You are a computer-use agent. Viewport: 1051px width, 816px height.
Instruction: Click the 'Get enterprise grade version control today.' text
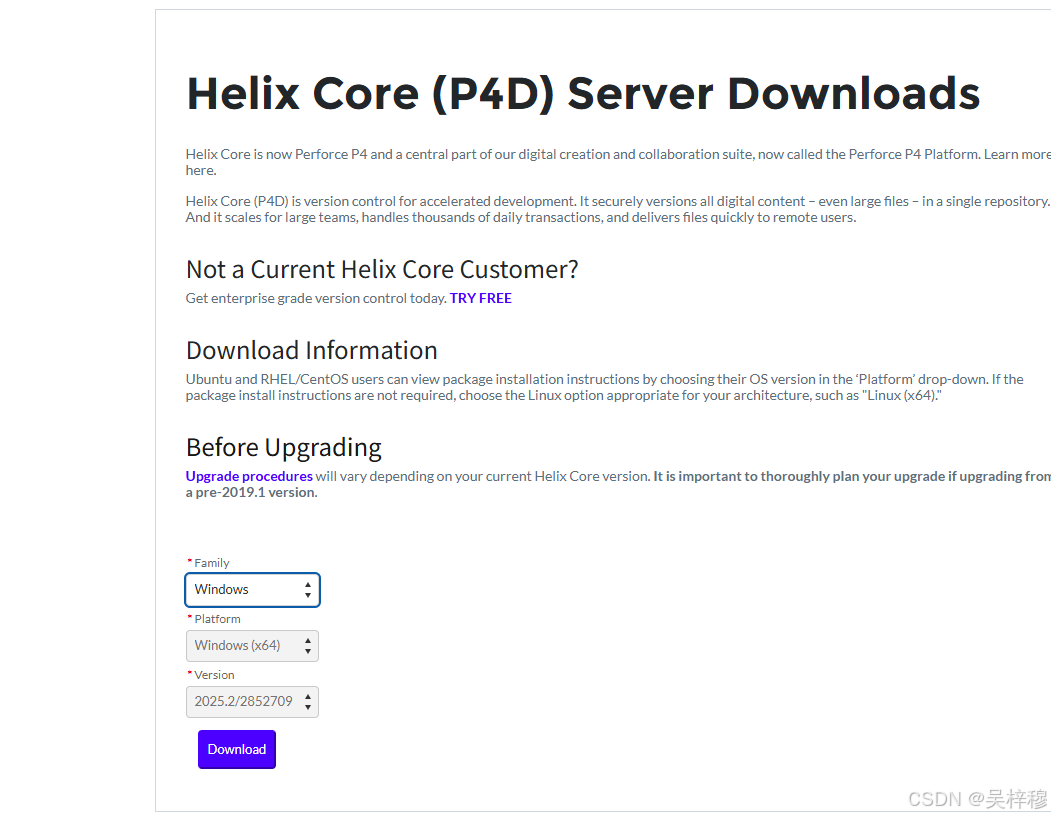316,298
